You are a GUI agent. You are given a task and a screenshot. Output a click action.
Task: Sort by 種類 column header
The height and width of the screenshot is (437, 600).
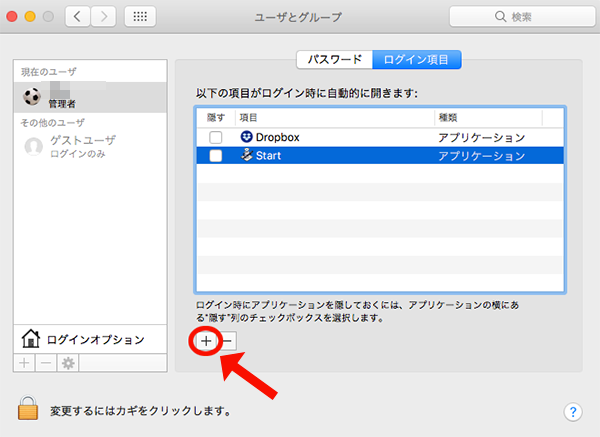[488, 117]
